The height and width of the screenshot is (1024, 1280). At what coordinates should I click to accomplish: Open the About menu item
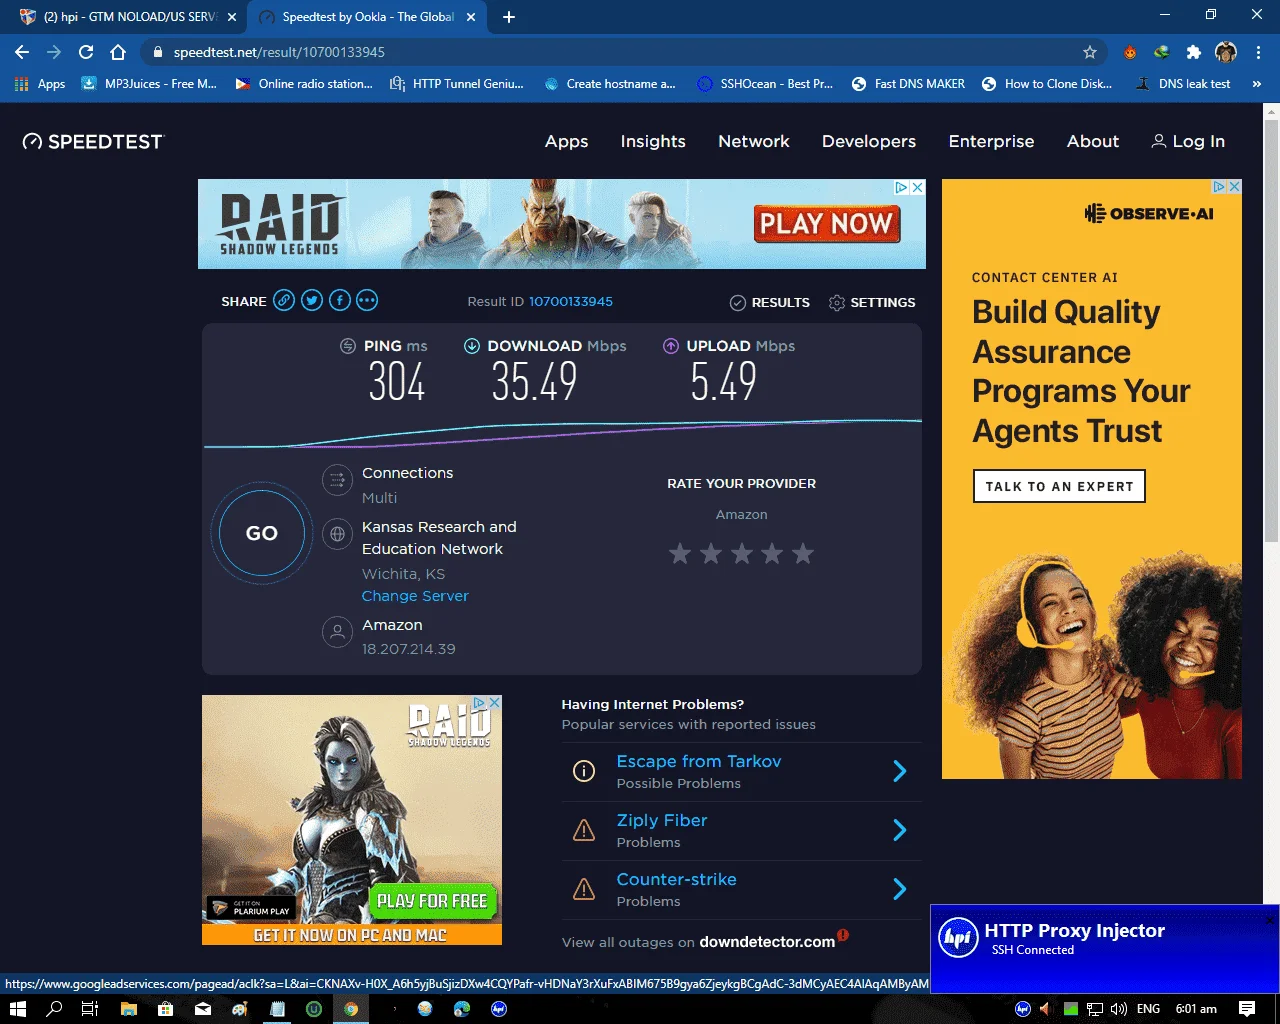point(1093,142)
